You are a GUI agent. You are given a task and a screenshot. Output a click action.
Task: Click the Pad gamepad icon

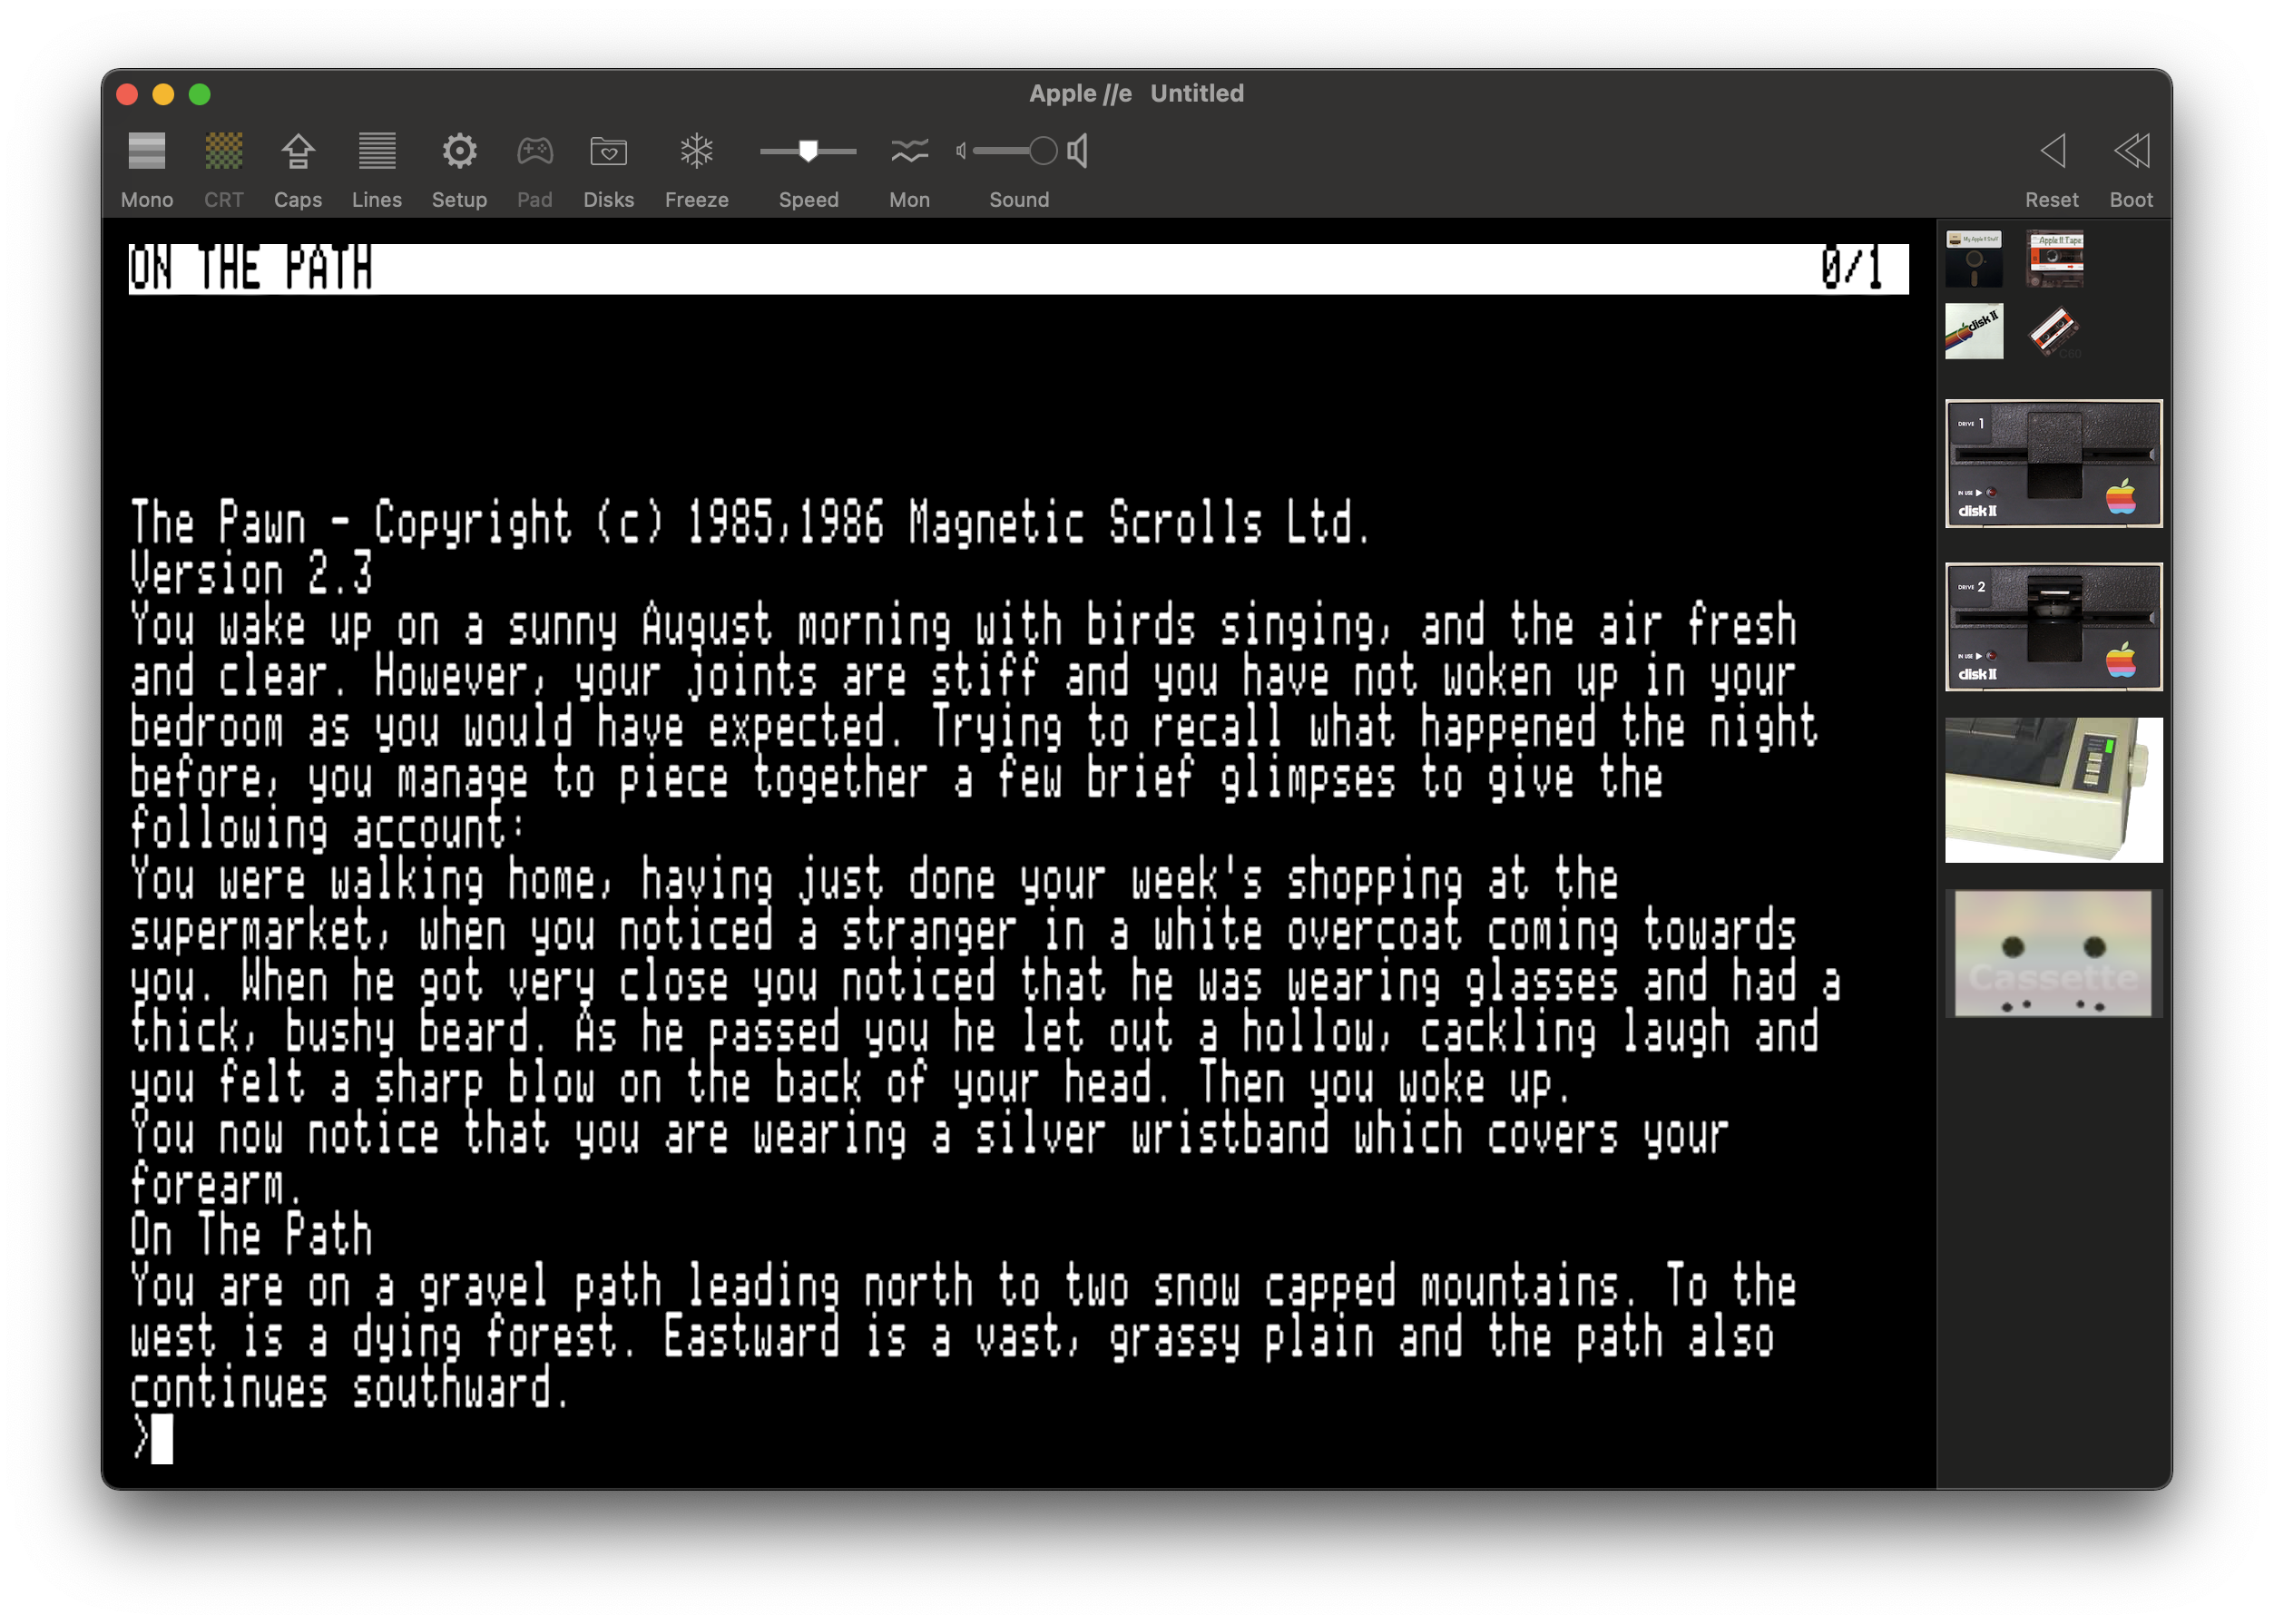(x=535, y=152)
